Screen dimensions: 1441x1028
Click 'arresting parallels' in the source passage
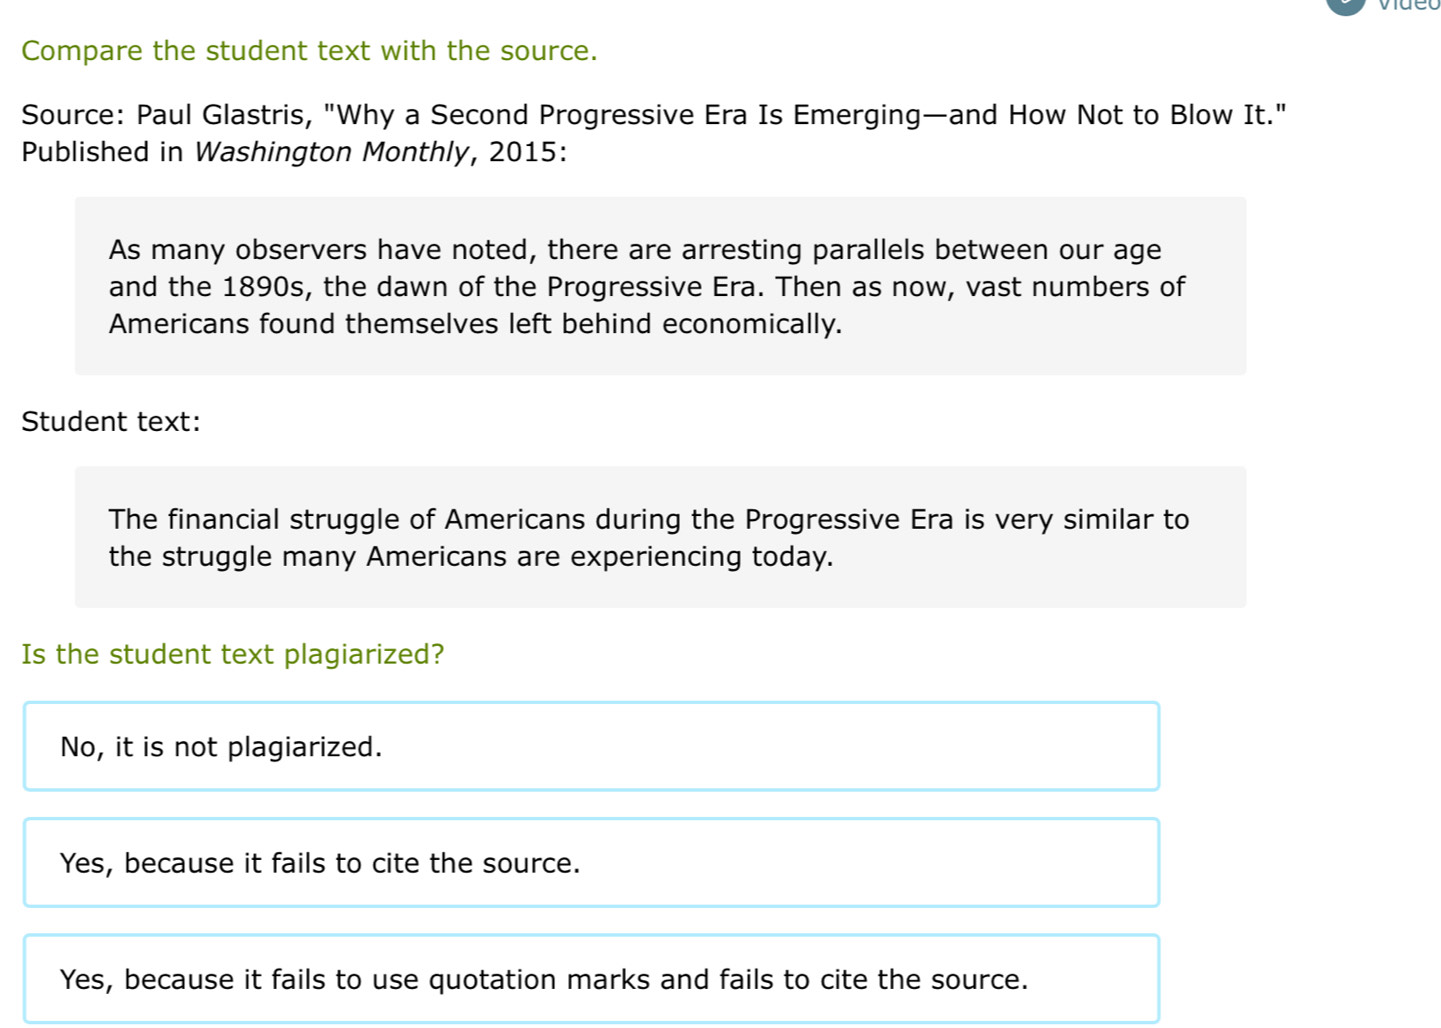pos(804,250)
